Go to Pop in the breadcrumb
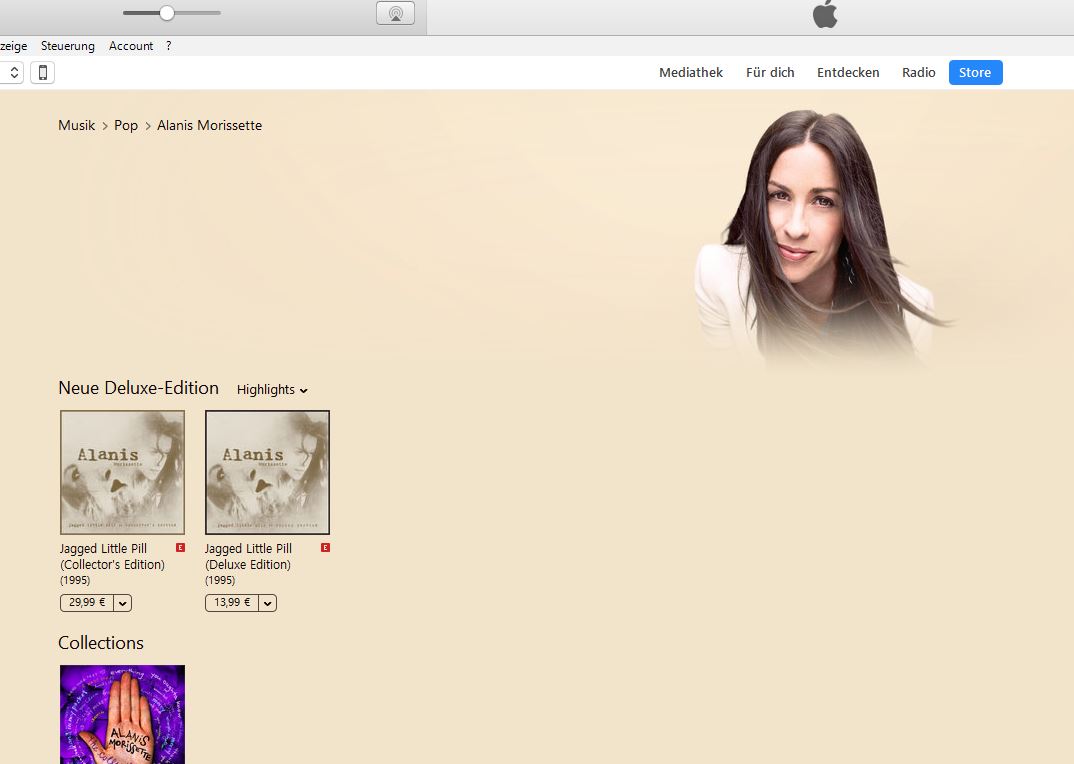 [x=126, y=125]
